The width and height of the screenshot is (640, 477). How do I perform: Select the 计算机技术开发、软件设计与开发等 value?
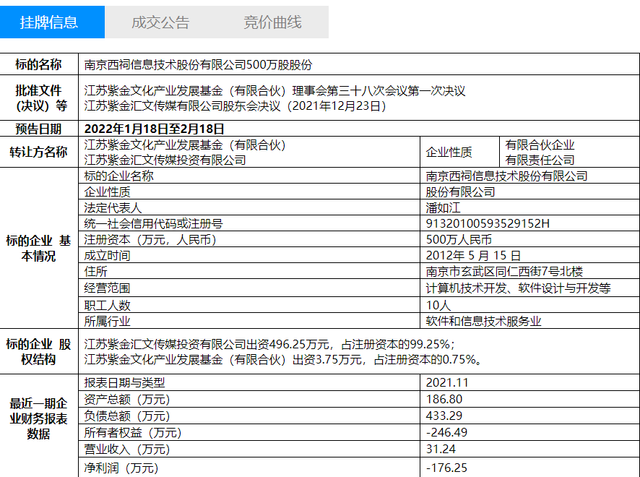point(518,288)
